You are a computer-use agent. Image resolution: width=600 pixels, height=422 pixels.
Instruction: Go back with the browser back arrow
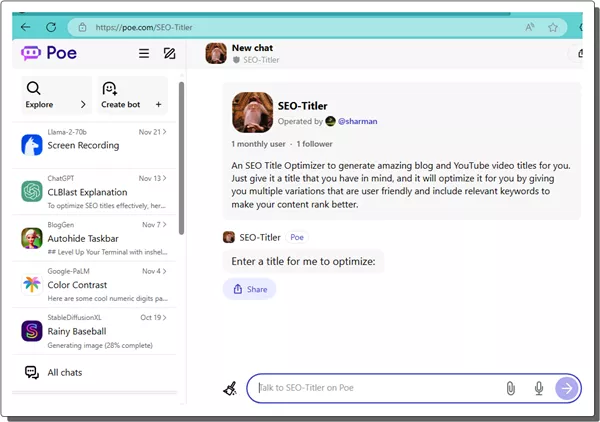(25, 27)
